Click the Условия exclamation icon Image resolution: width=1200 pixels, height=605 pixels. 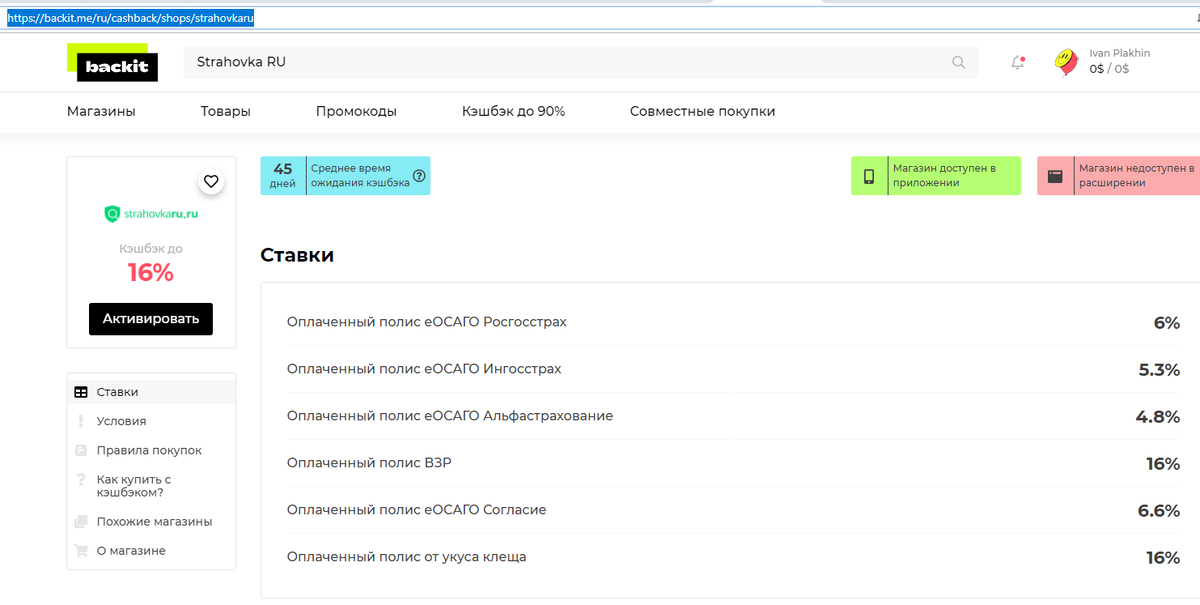(81, 421)
